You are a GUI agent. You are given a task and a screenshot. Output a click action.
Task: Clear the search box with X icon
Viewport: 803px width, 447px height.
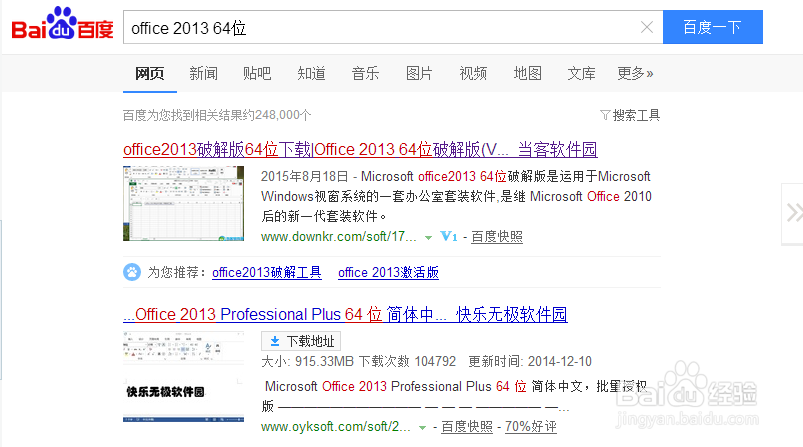[647, 27]
